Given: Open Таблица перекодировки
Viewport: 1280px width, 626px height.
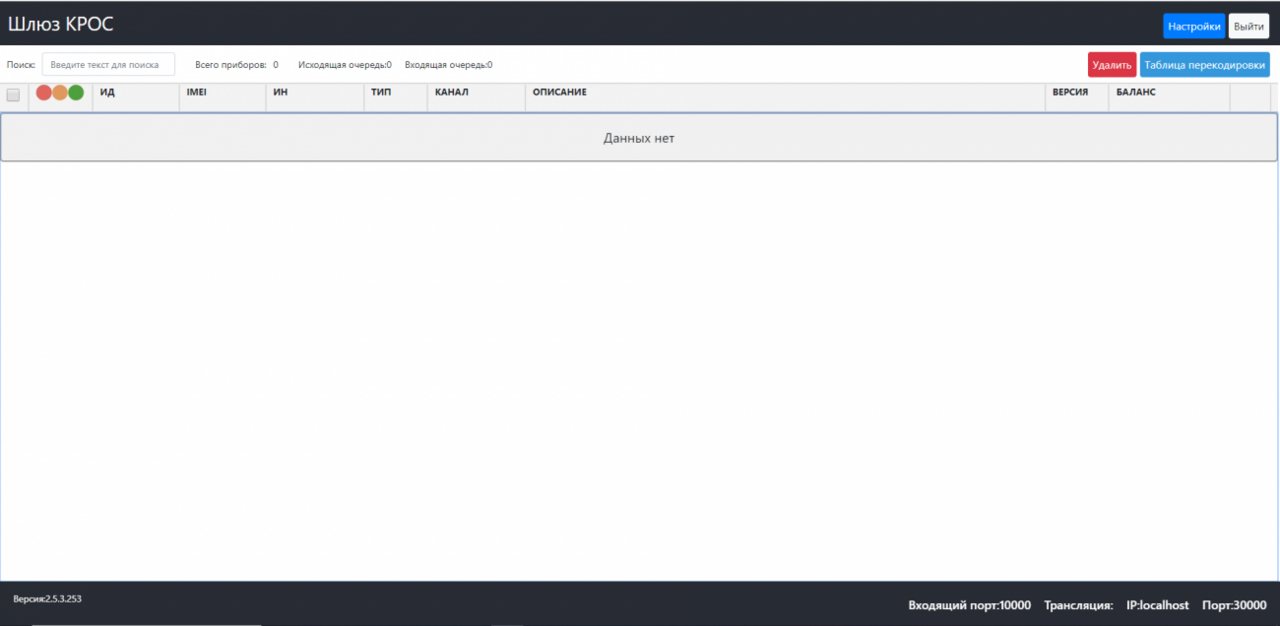Looking at the screenshot, I should coord(1204,65).
